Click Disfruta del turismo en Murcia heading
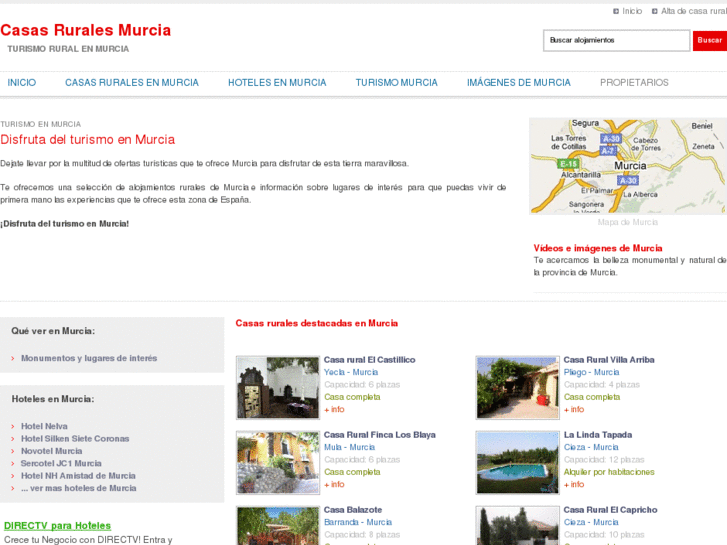727x545 pixels. pyautogui.click(x=88, y=140)
